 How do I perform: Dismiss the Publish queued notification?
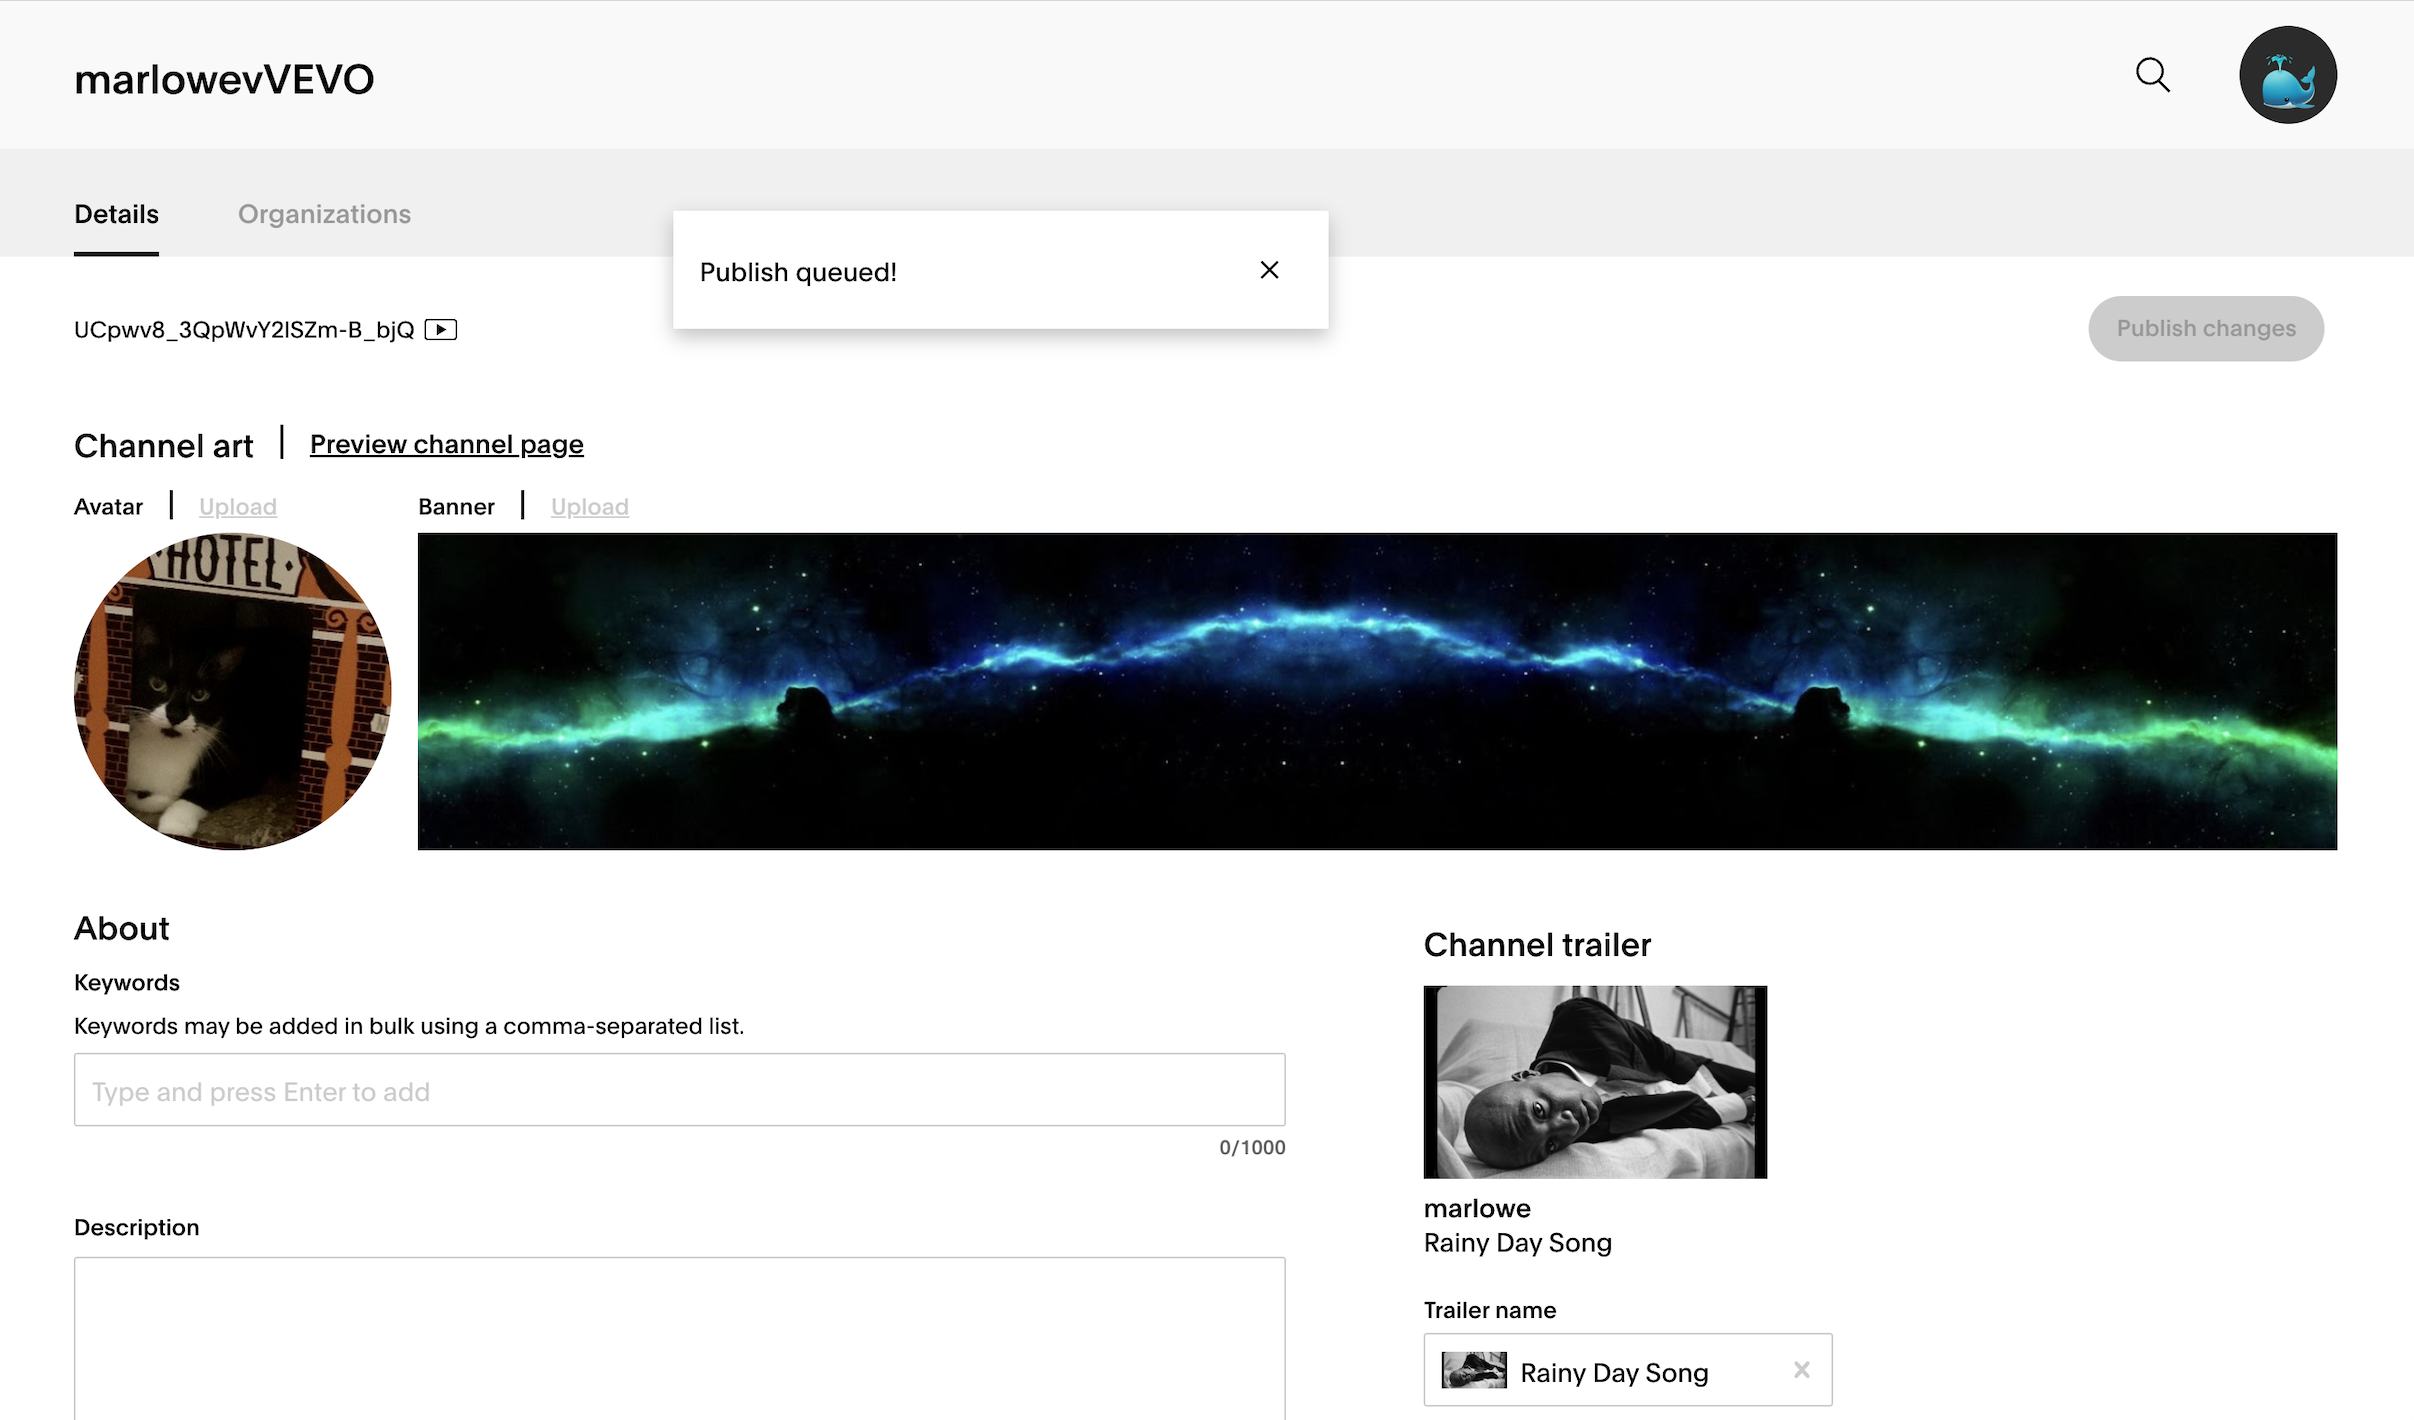coord(1269,270)
